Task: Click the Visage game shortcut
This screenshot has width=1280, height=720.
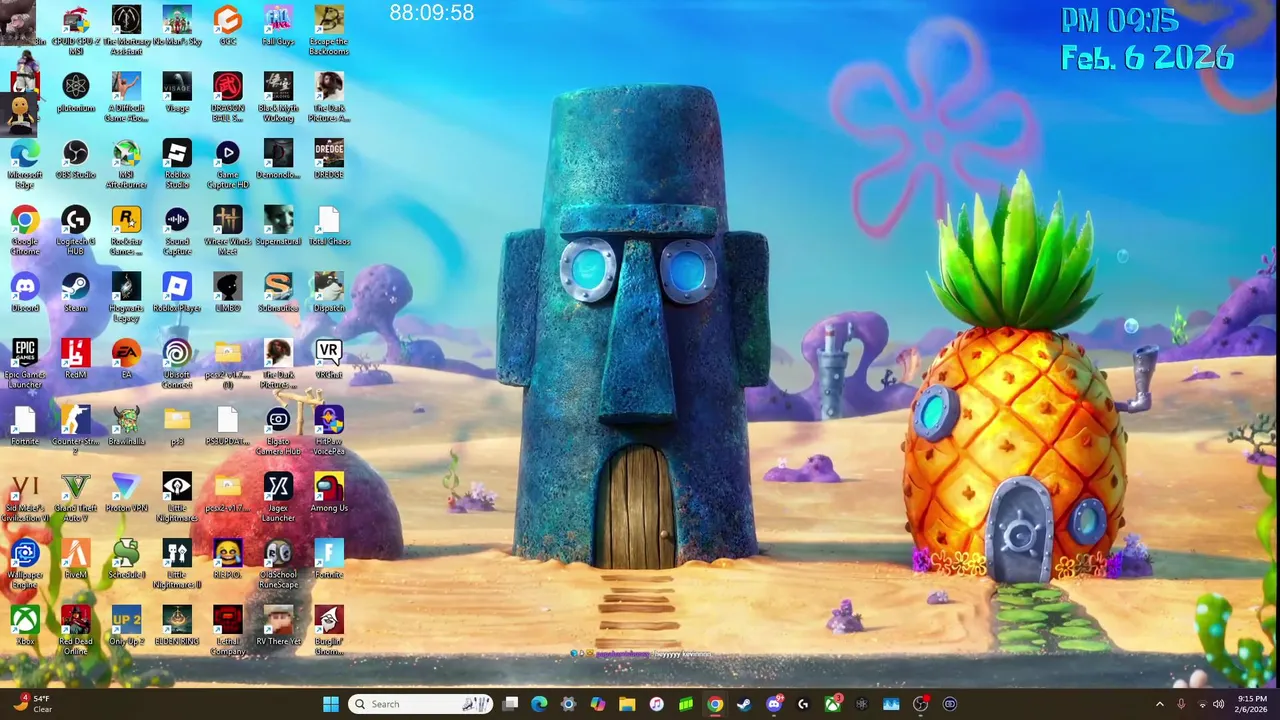Action: [177, 93]
